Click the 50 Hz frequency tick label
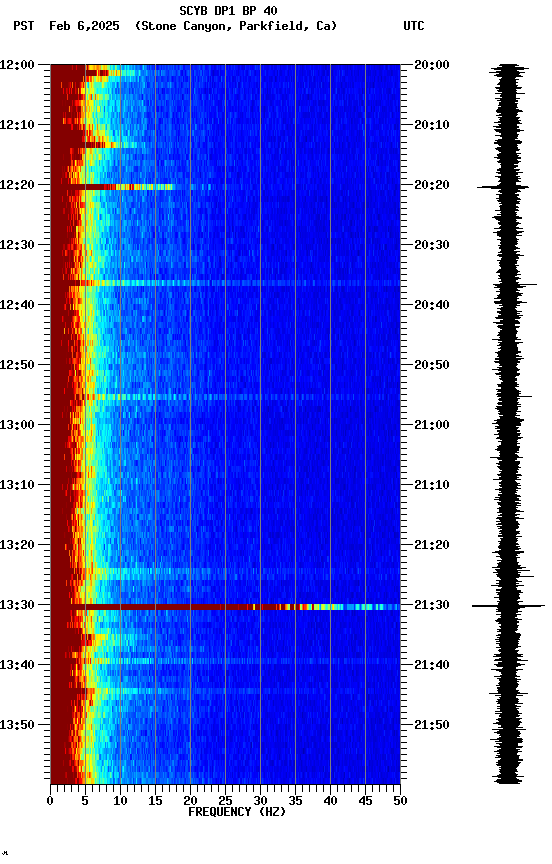This screenshot has height=864, width=552. tap(400, 801)
